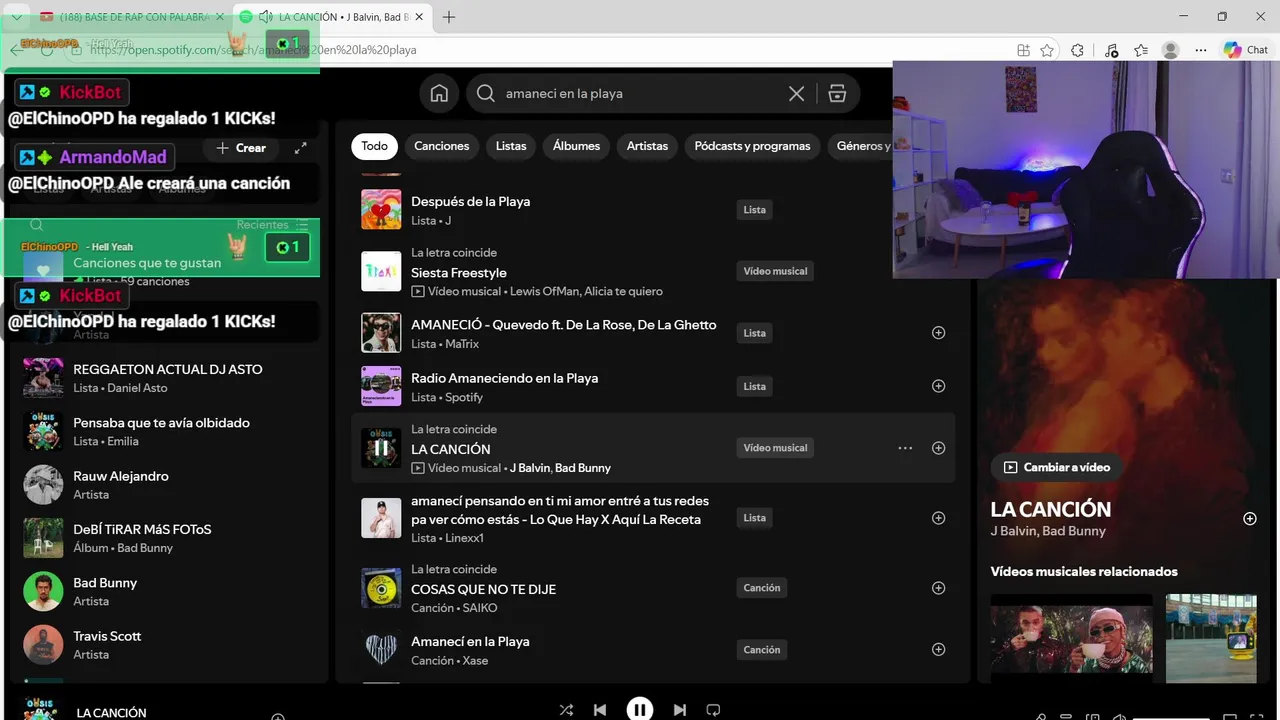Image resolution: width=1280 pixels, height=720 pixels.
Task: Open Siesta Freestyle video result
Action: (459, 272)
